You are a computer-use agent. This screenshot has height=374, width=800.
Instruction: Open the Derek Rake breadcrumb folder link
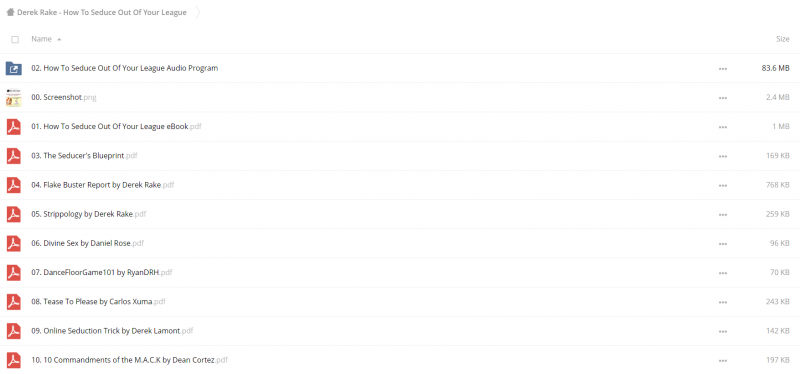[x=102, y=12]
